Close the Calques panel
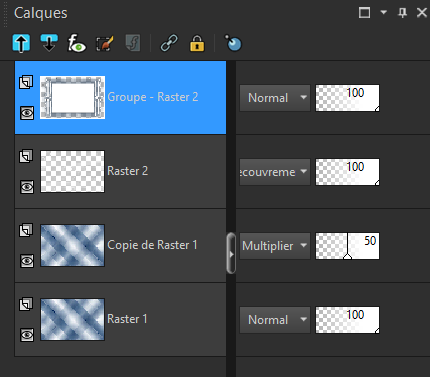Screen dimensions: 430x377 coord(422,13)
